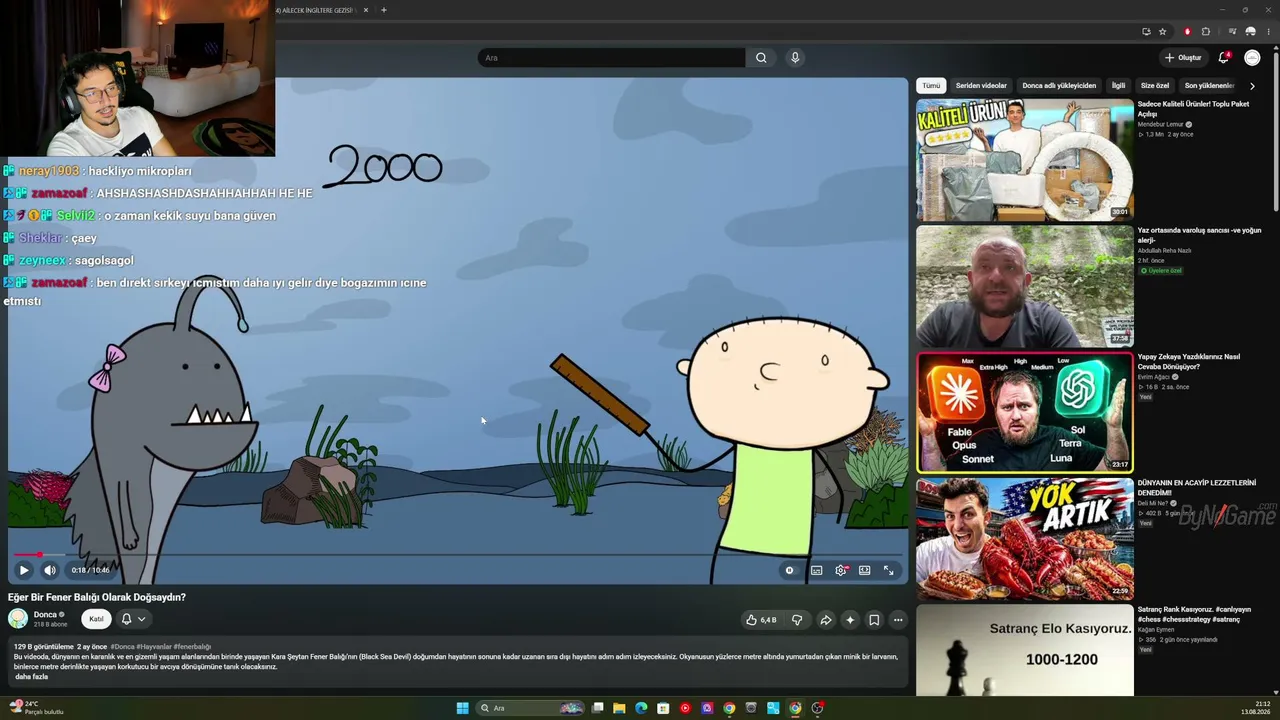
Task: Click the red extension icon in toolbar
Action: [1187, 31]
